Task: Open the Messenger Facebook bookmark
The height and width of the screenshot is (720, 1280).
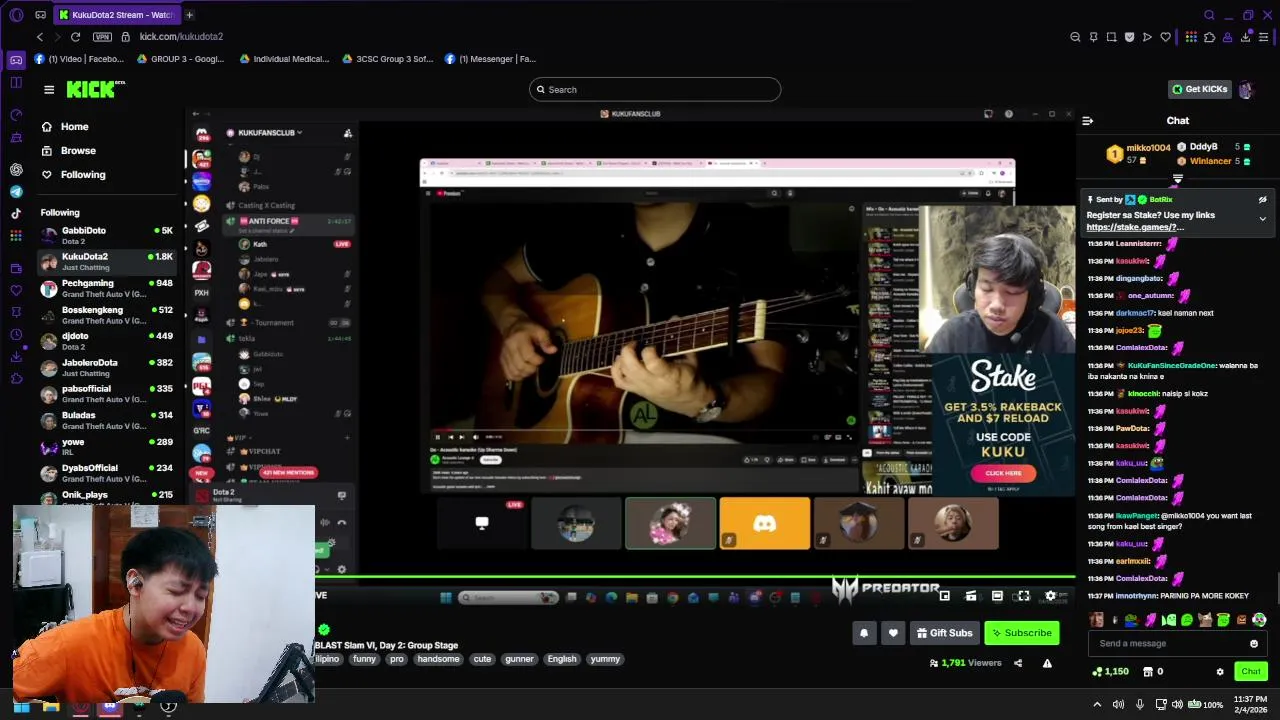Action: [490, 59]
